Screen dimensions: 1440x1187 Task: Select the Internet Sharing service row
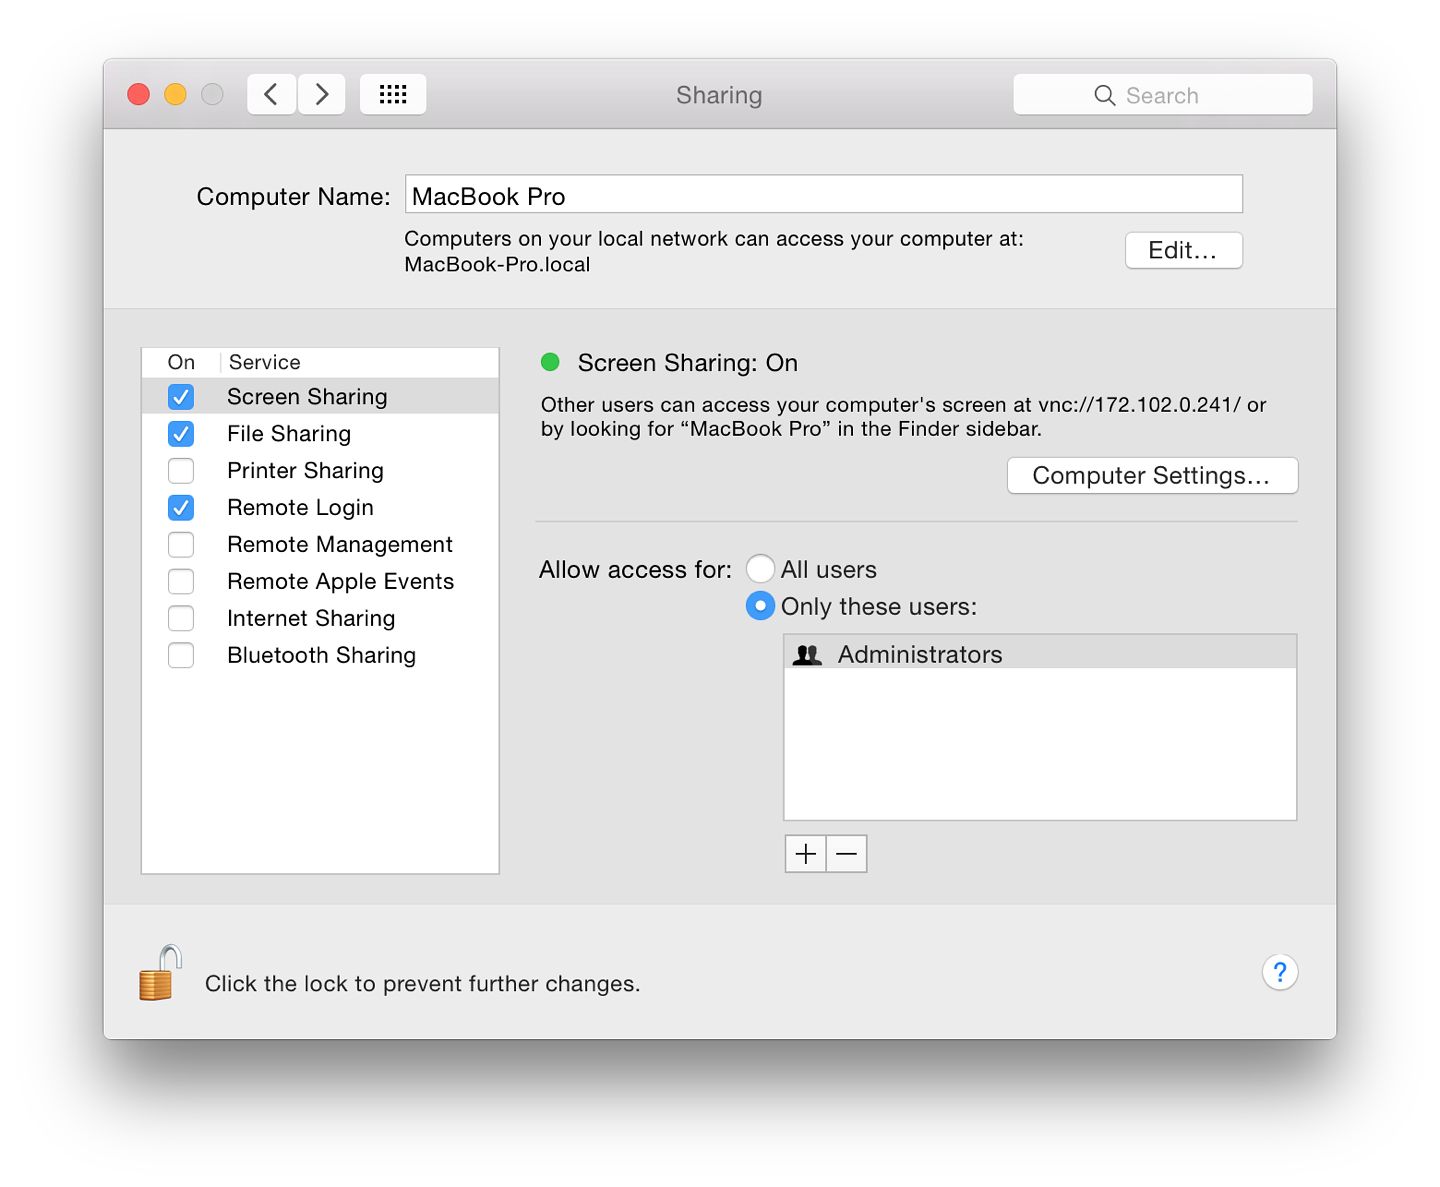320,619
